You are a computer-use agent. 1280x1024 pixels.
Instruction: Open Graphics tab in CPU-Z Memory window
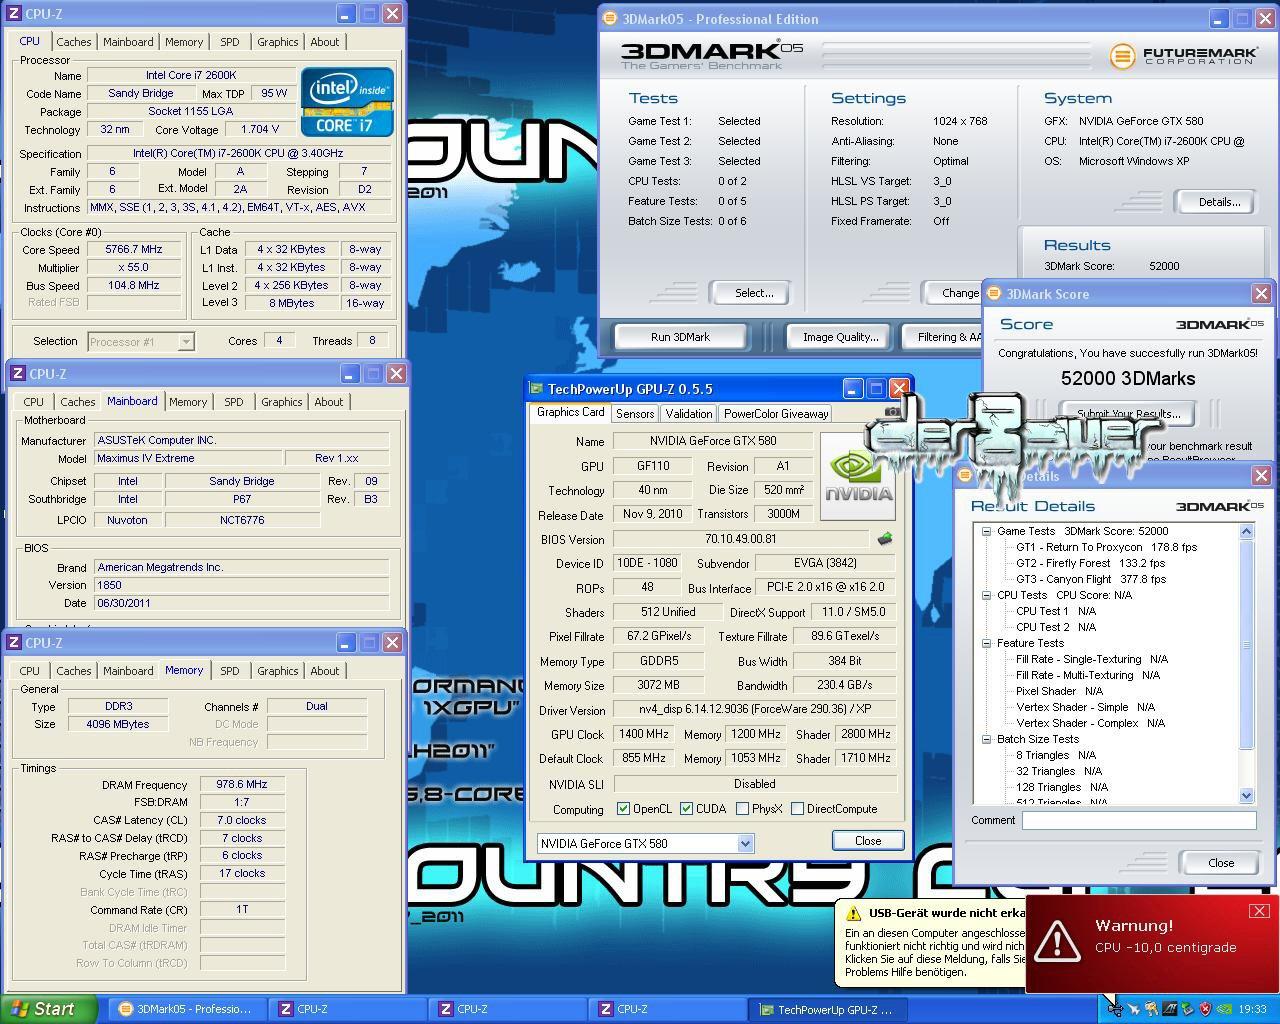(x=277, y=671)
